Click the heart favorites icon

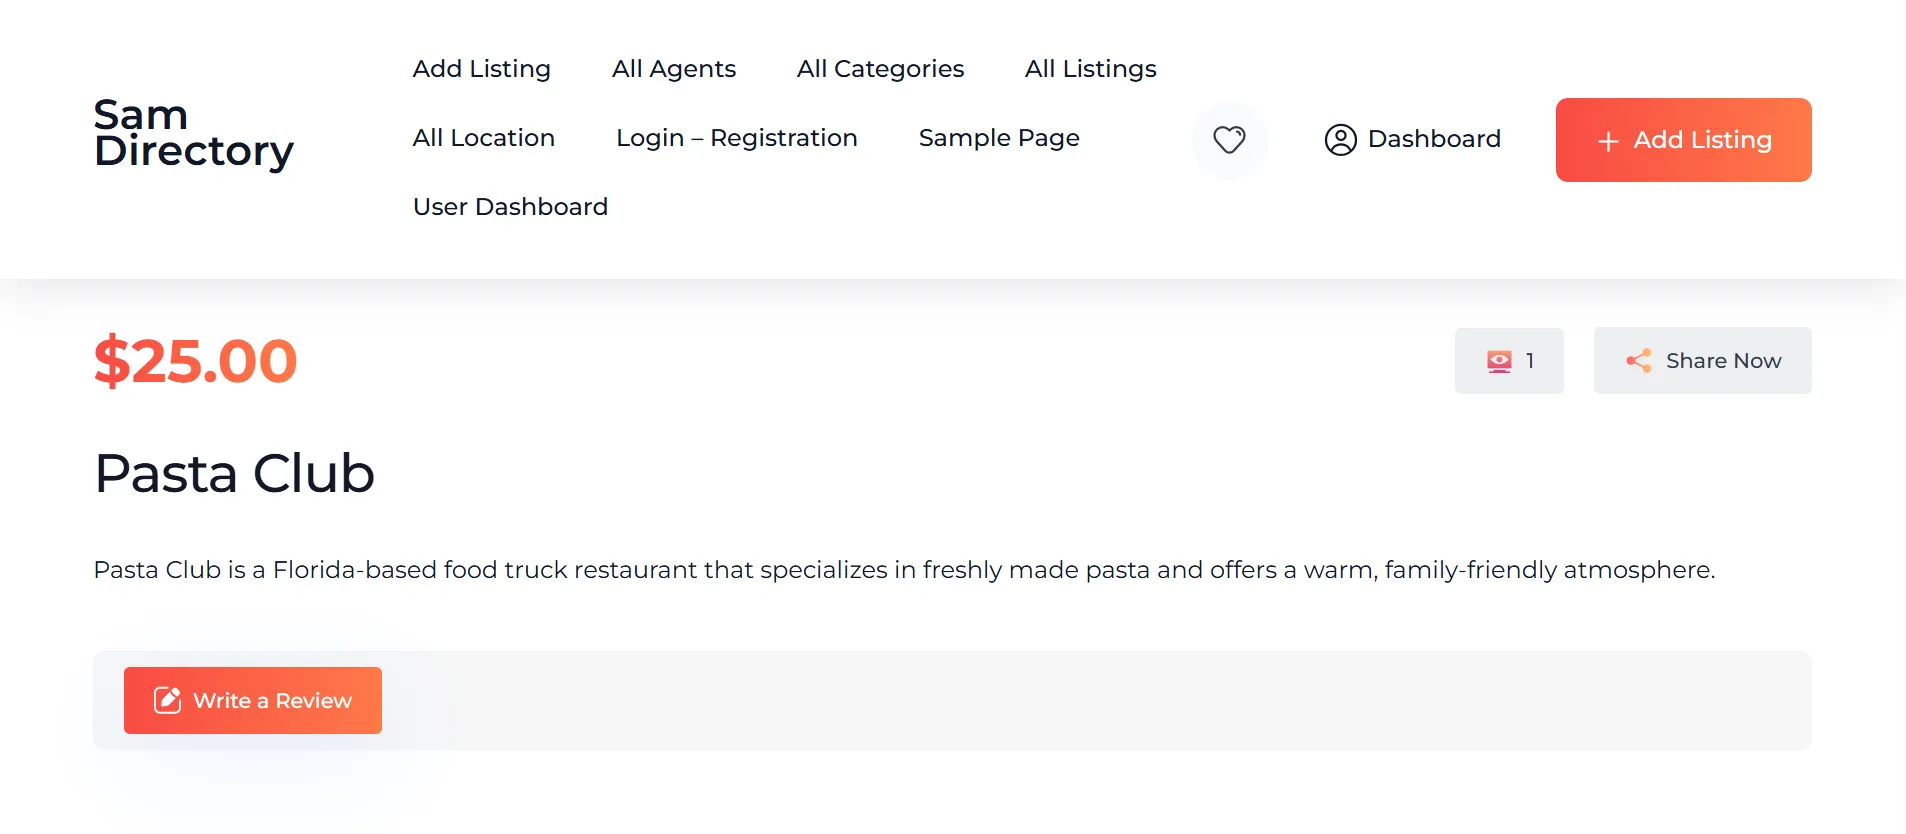coord(1229,140)
